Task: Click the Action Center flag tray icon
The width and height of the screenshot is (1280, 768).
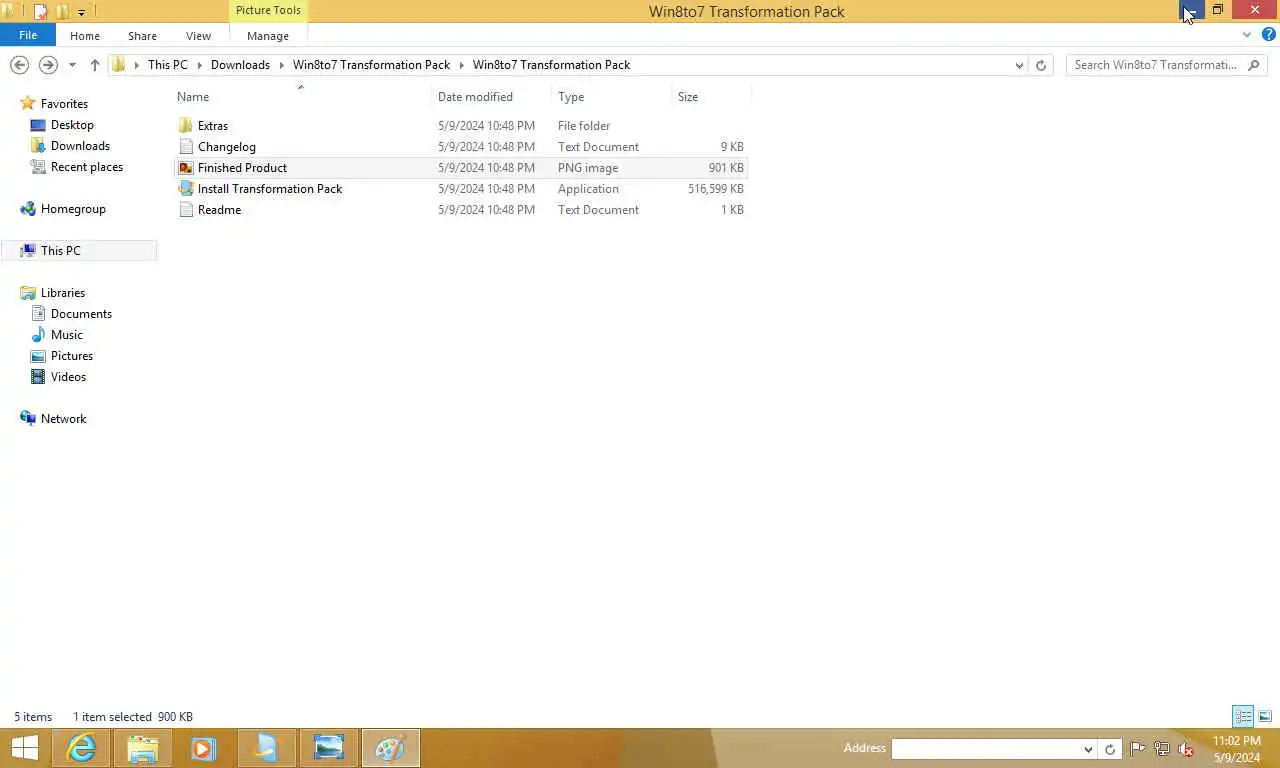Action: (x=1138, y=748)
